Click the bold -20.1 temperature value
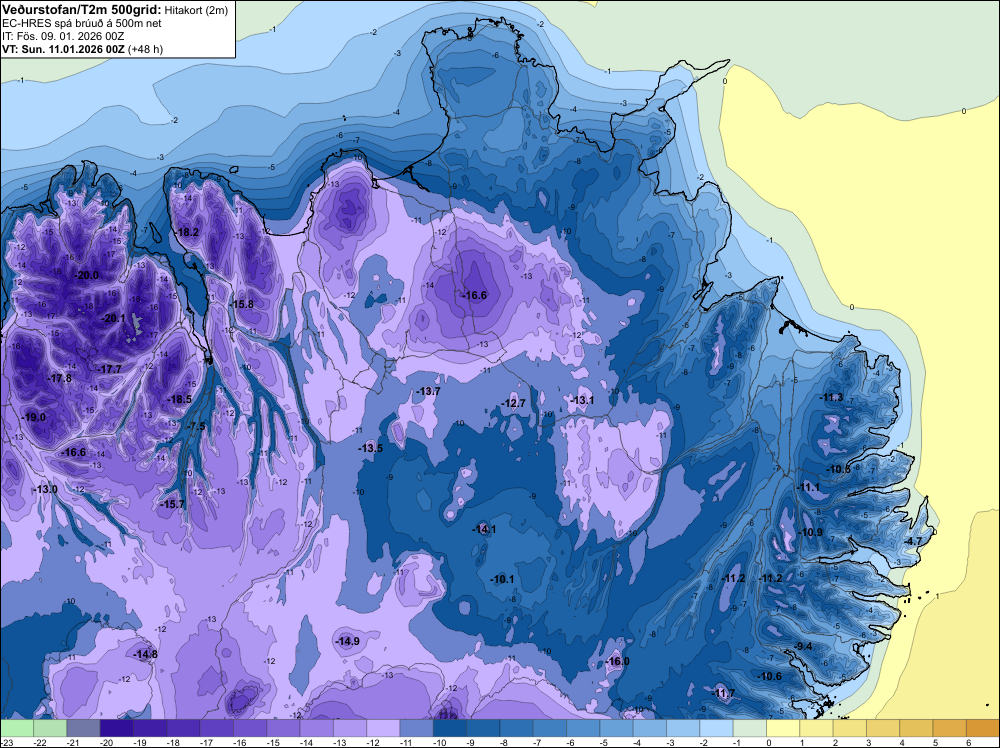Viewport: 1000px width, 748px height. click(114, 318)
